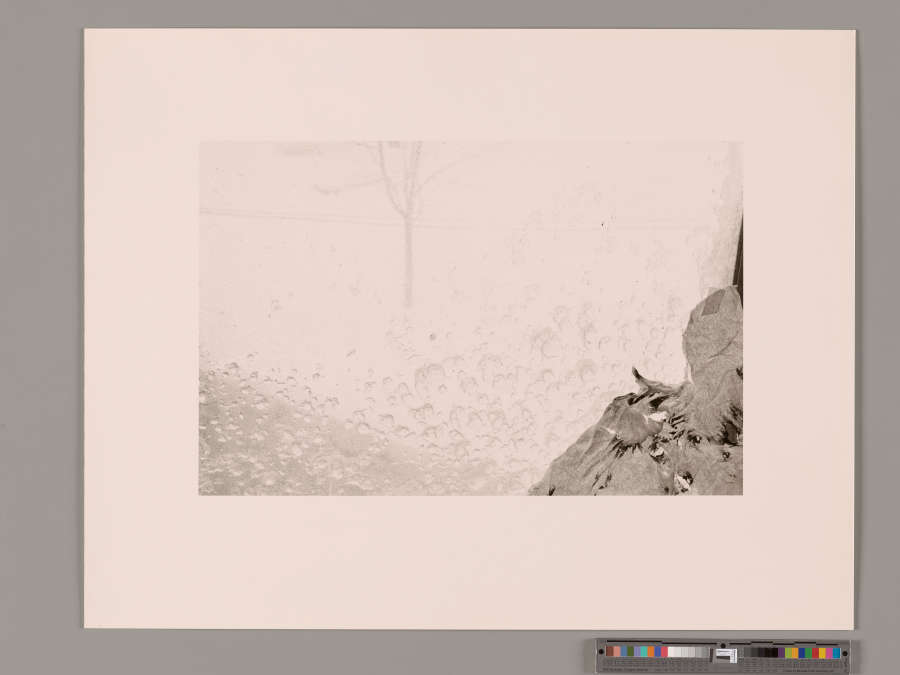Screen dimensions: 900x675
Task: Select the pale white patch on the color card
Action: 672,652
